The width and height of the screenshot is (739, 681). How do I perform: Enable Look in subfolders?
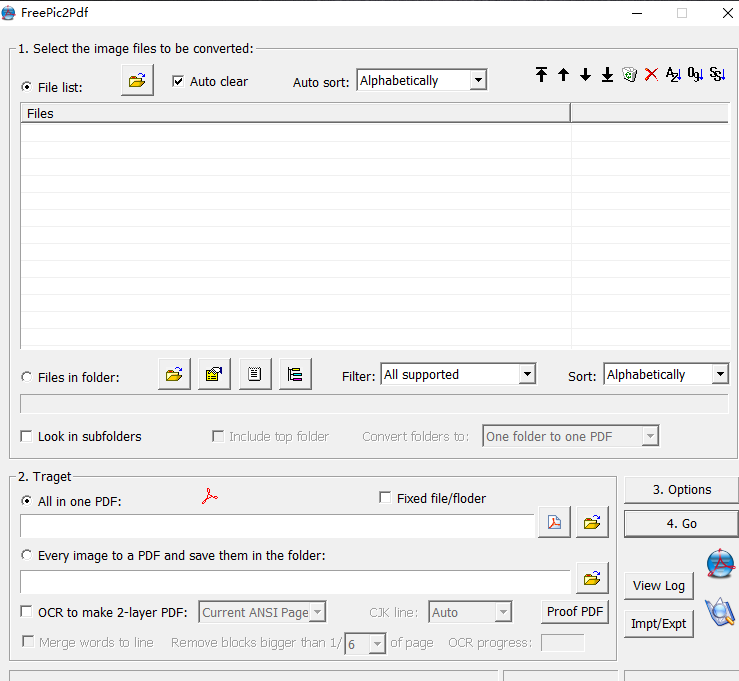26,436
